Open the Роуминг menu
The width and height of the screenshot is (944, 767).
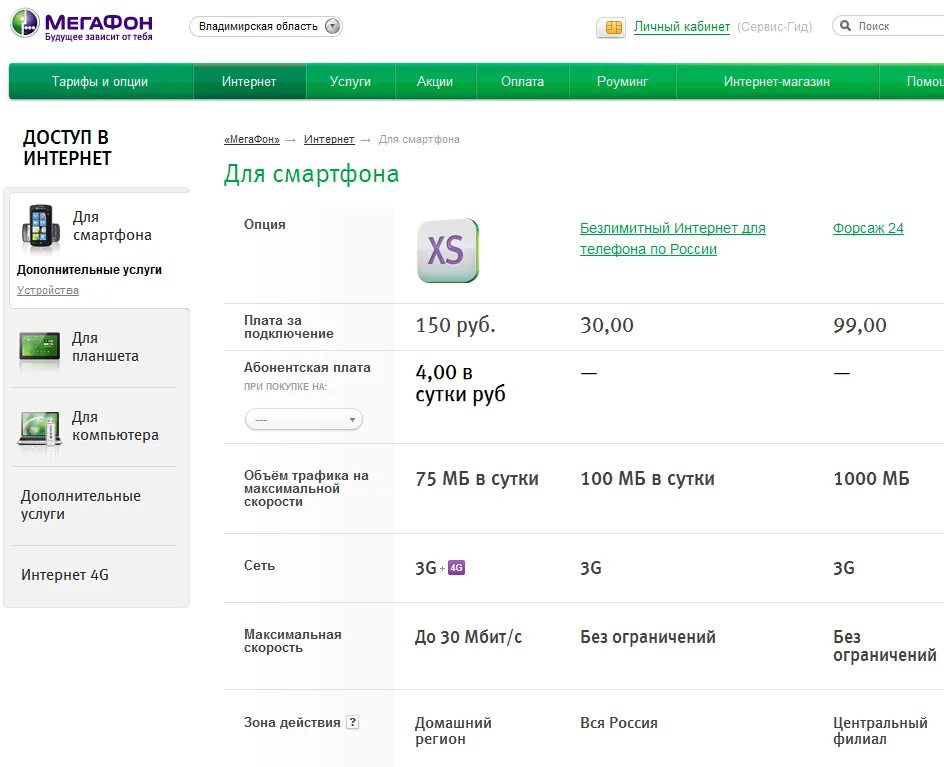click(623, 81)
